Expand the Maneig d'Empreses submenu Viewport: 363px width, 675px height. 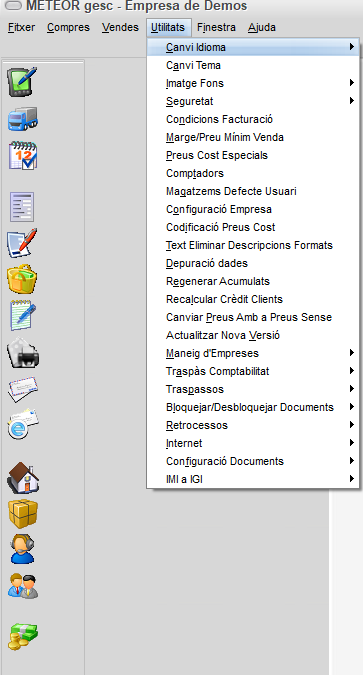click(x=253, y=353)
